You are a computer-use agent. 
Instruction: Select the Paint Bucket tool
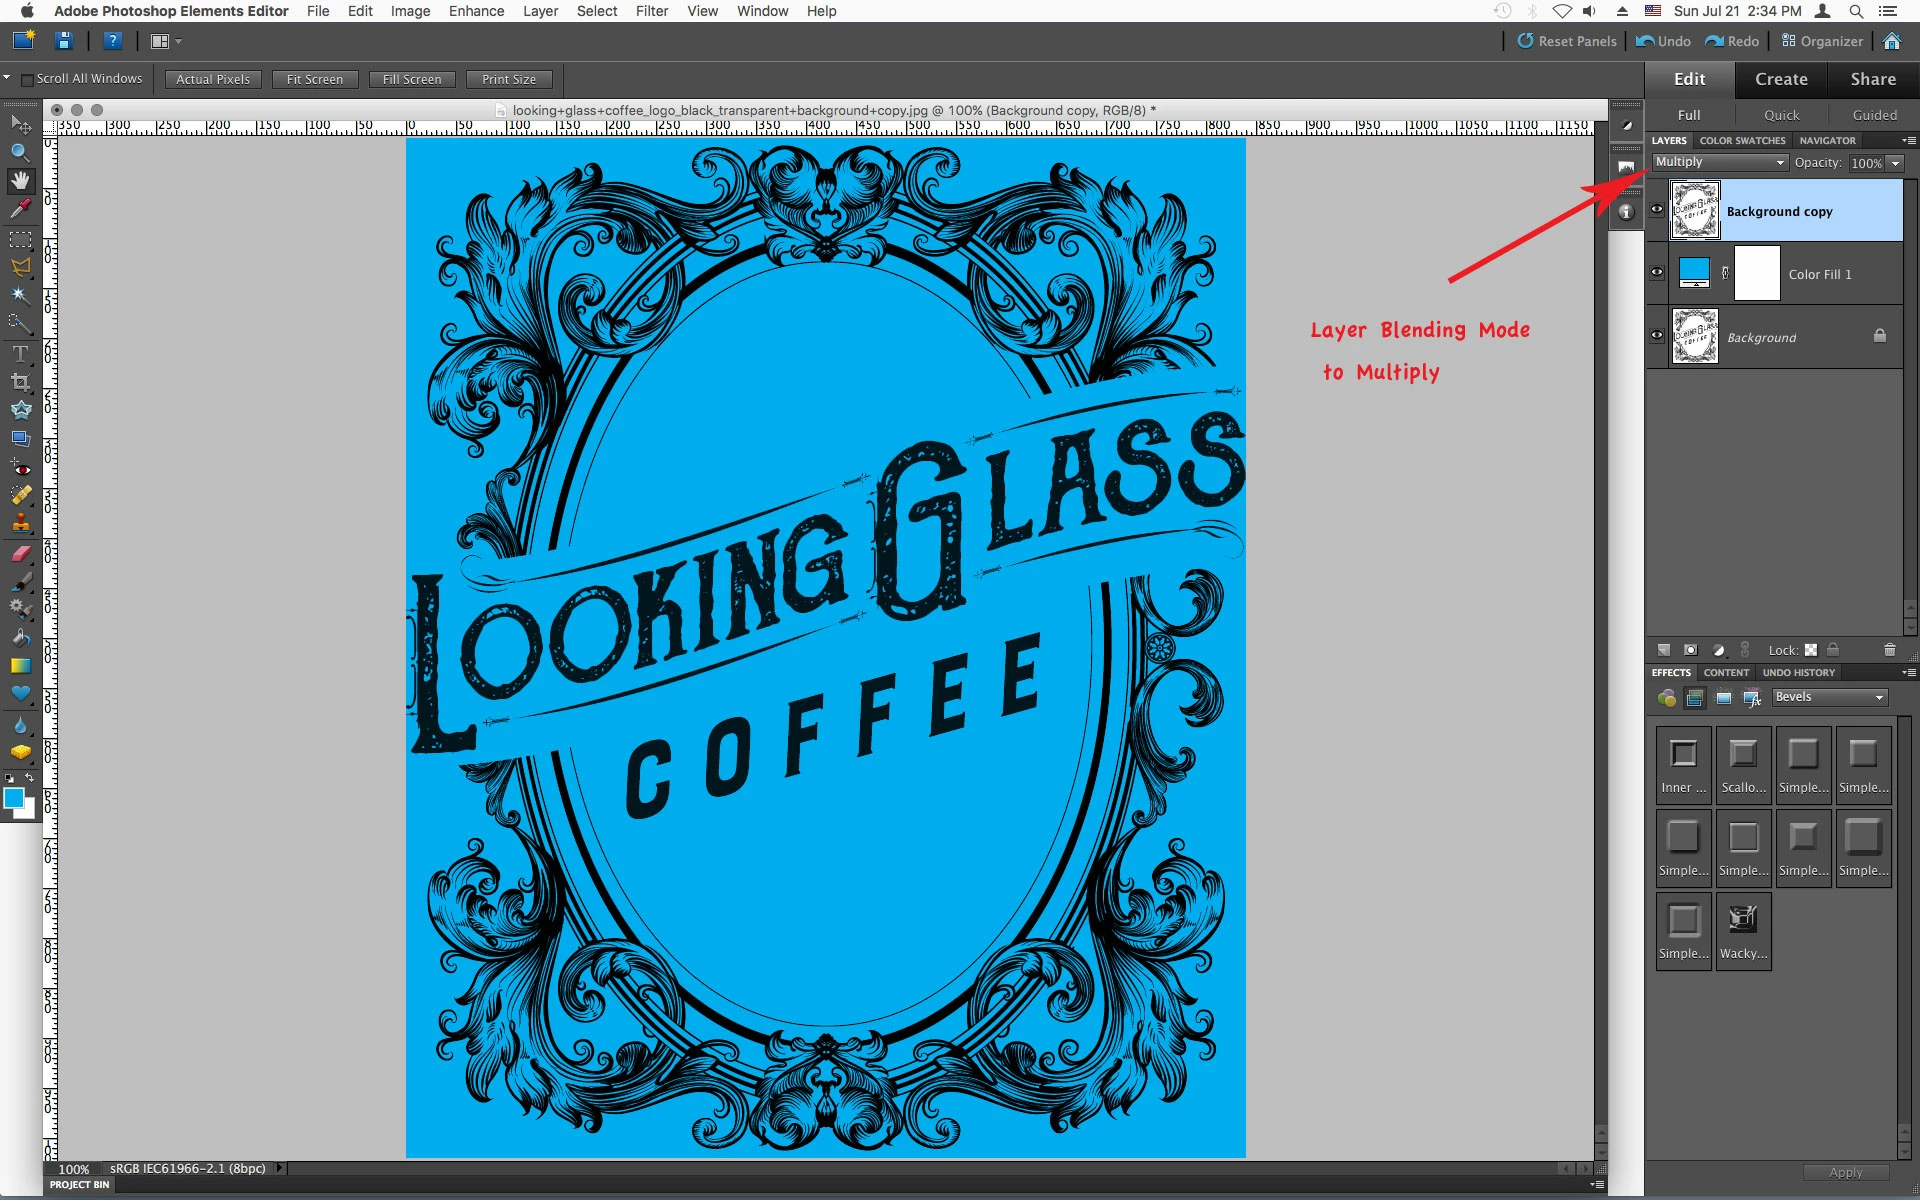20,637
